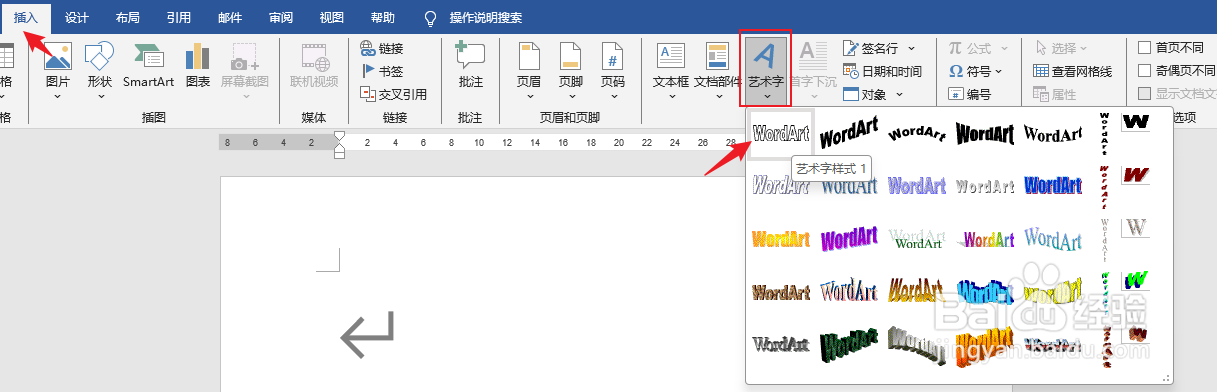Insert 日期和时间 (Date and Time)

[882, 71]
